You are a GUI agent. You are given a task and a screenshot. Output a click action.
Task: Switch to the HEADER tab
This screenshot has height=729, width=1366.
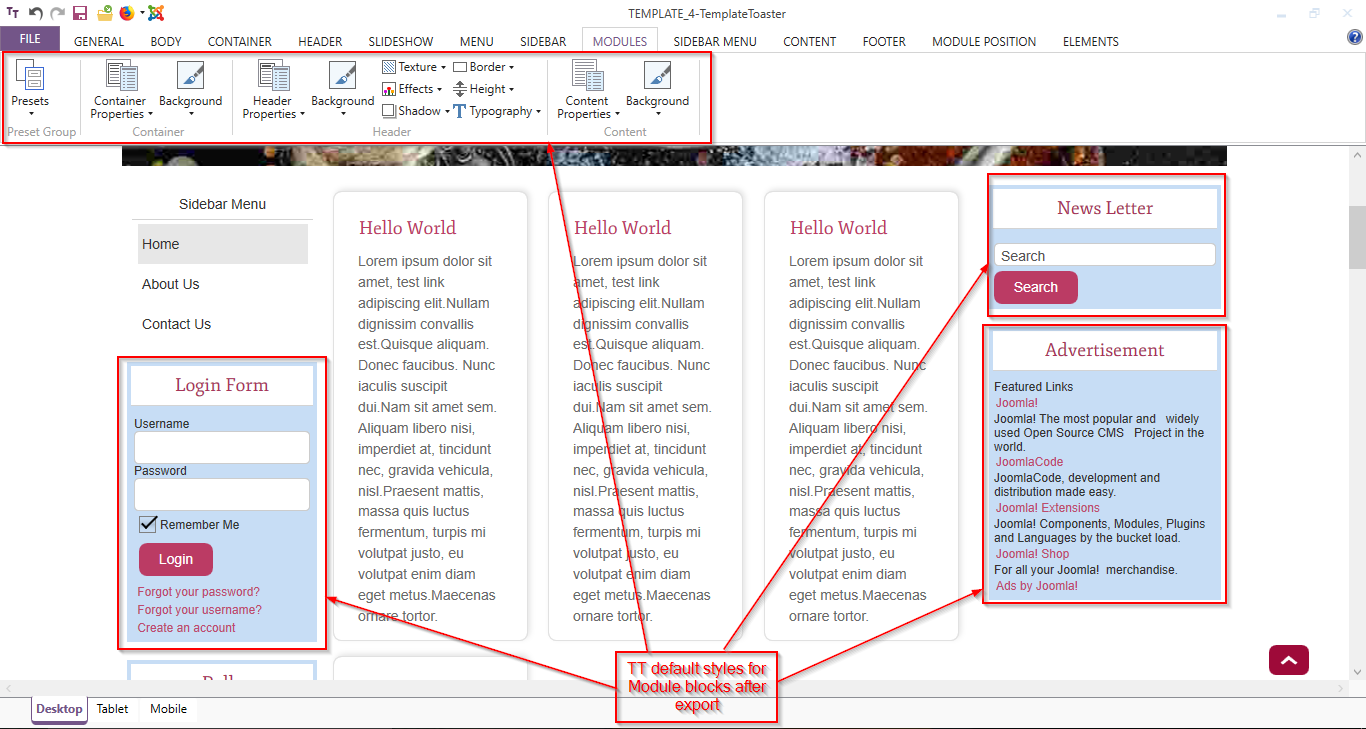(320, 41)
